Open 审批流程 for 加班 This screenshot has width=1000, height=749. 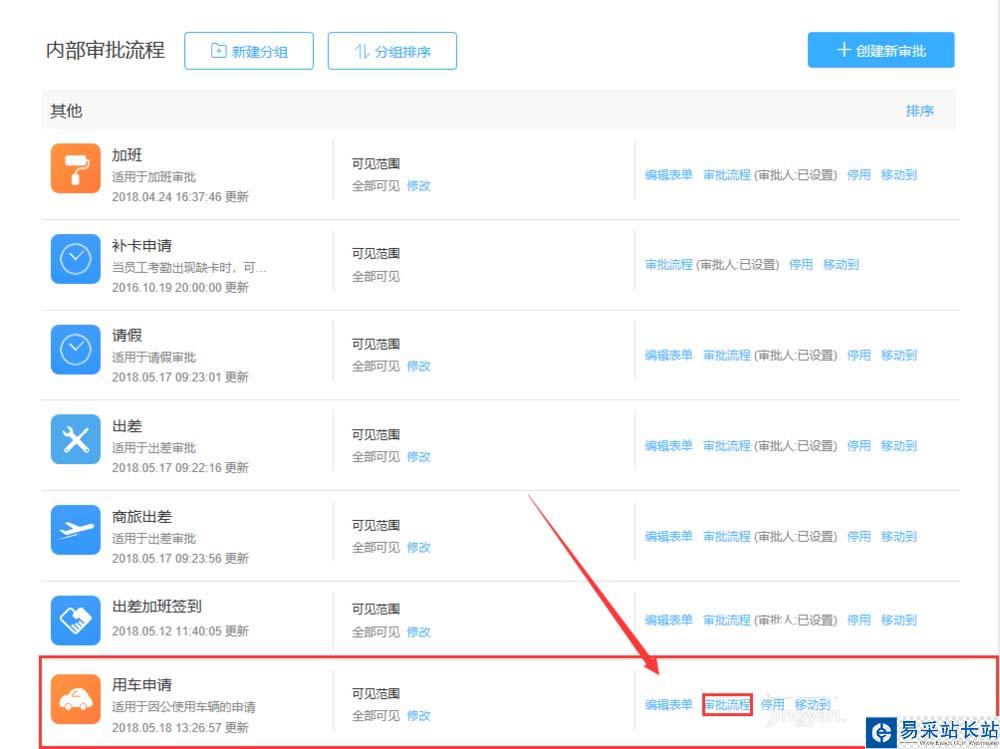coord(726,175)
